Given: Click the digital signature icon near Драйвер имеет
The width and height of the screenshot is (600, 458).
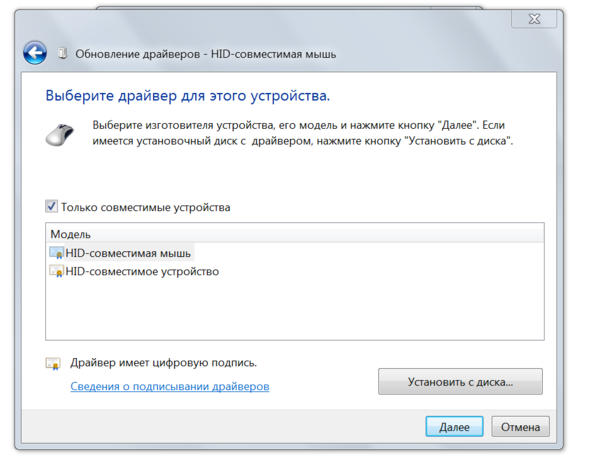Looking at the screenshot, I should [x=53, y=363].
